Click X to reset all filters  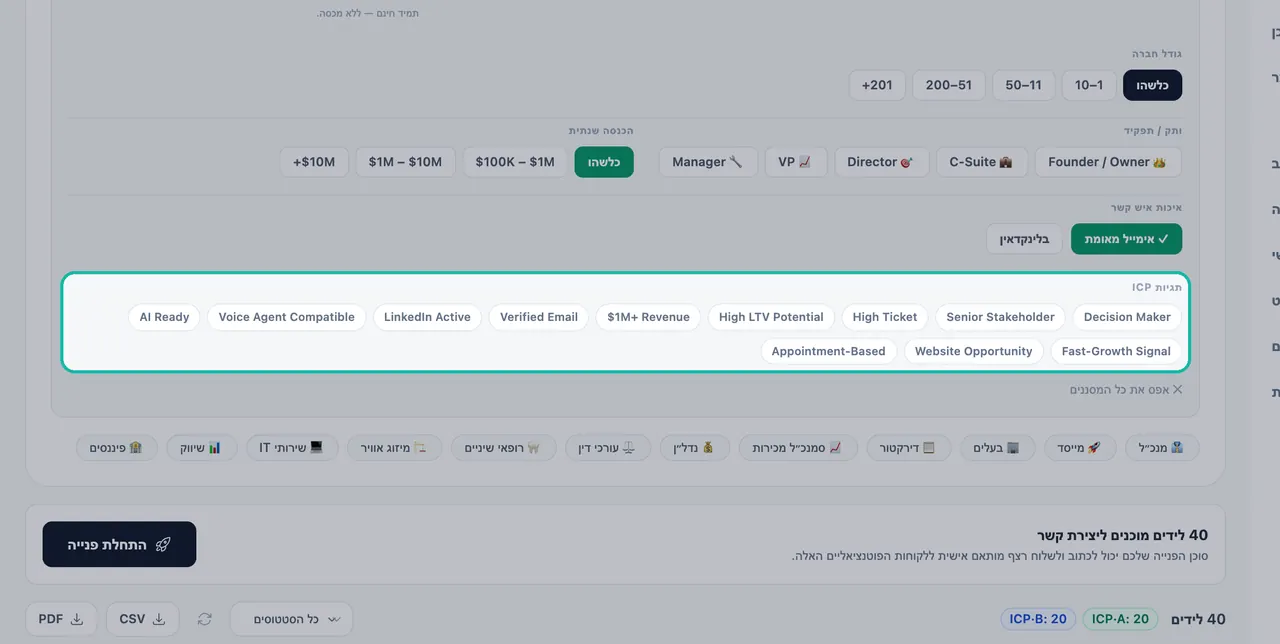point(1177,389)
